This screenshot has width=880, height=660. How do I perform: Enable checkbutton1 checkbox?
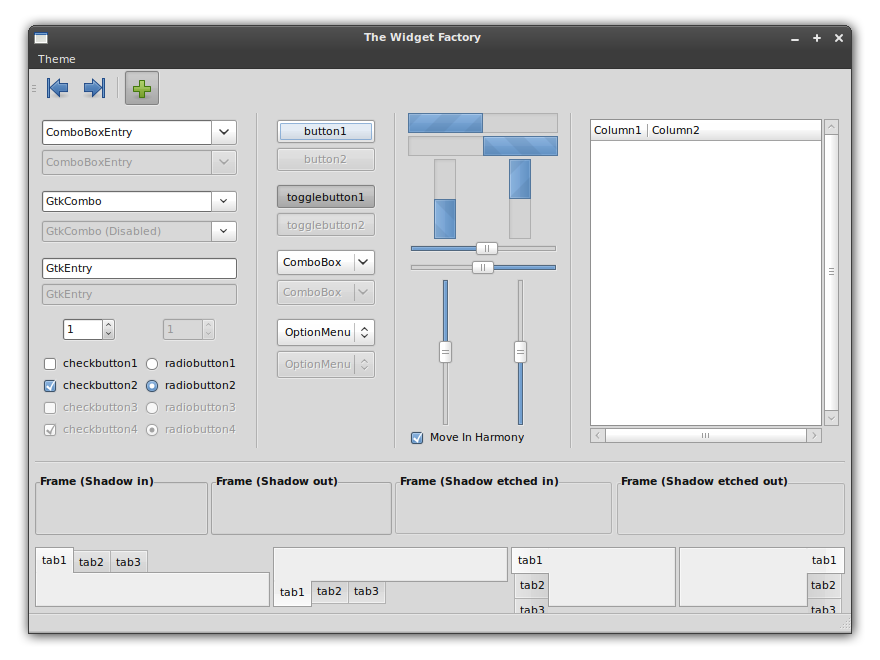[50, 364]
